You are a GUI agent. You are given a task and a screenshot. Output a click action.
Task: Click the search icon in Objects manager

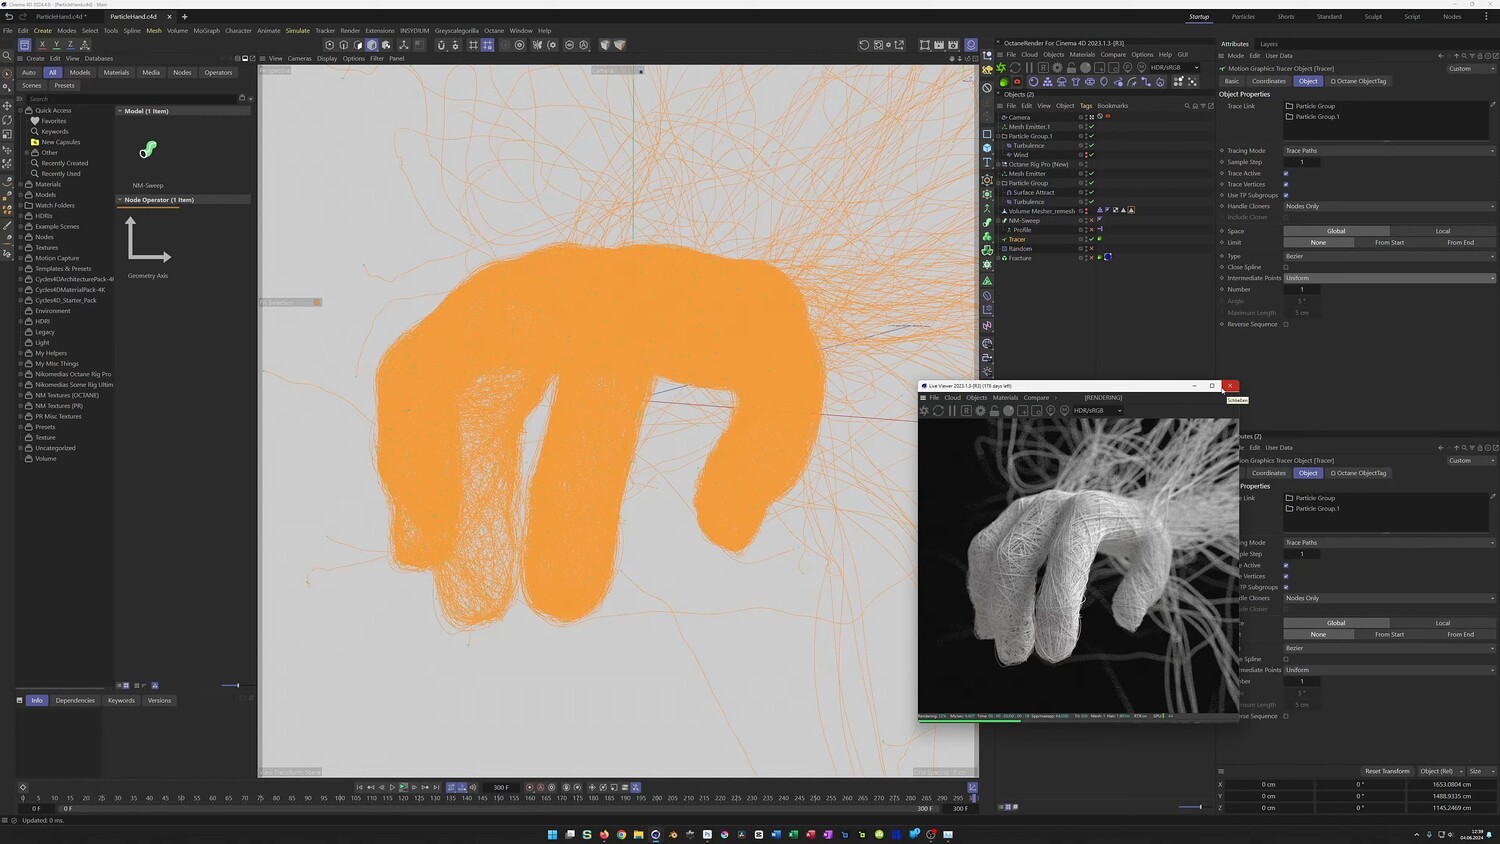[1187, 106]
